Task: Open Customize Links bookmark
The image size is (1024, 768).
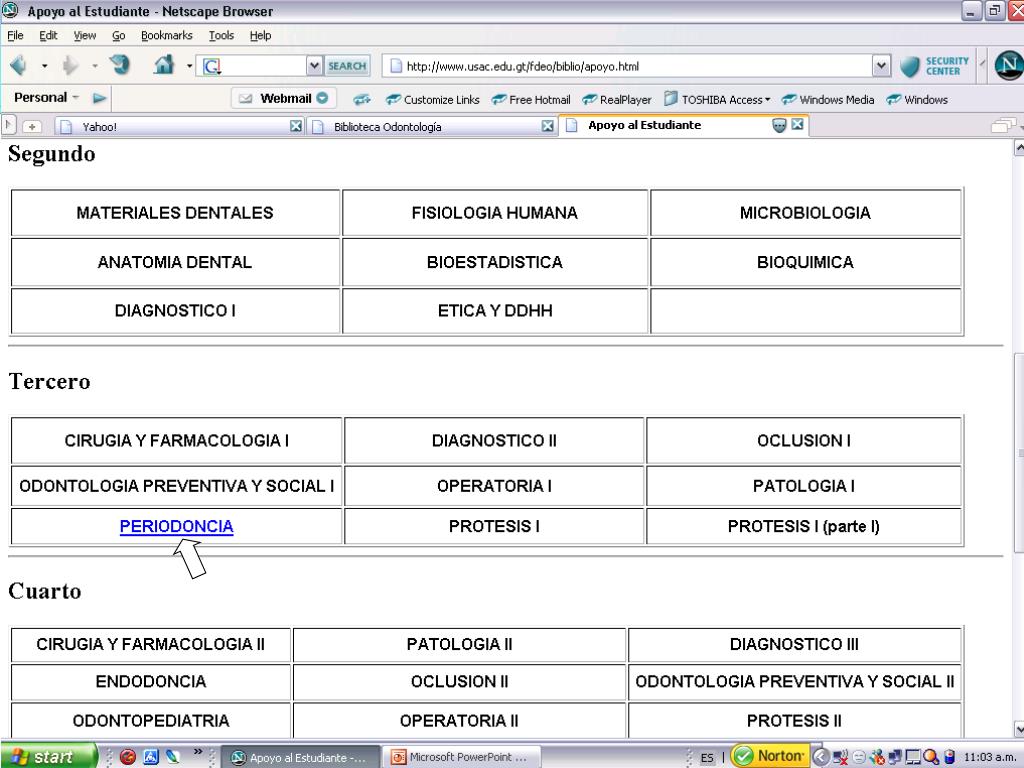Action: pos(432,99)
